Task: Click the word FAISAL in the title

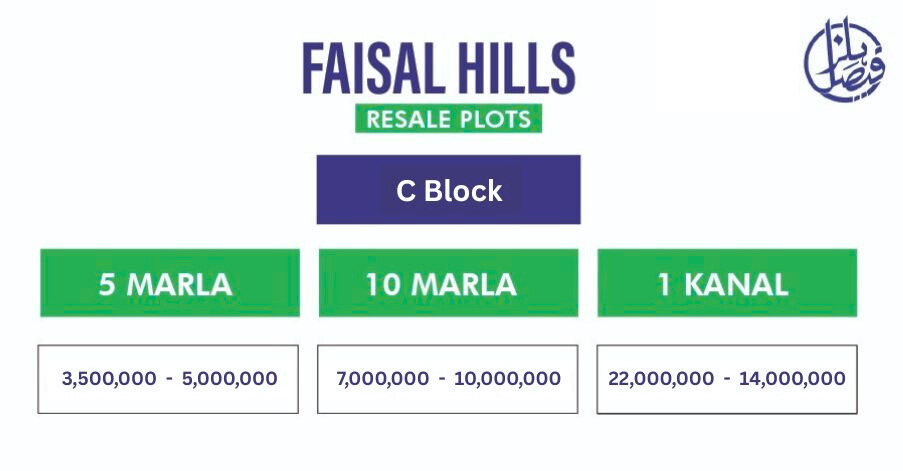Action: [372, 68]
